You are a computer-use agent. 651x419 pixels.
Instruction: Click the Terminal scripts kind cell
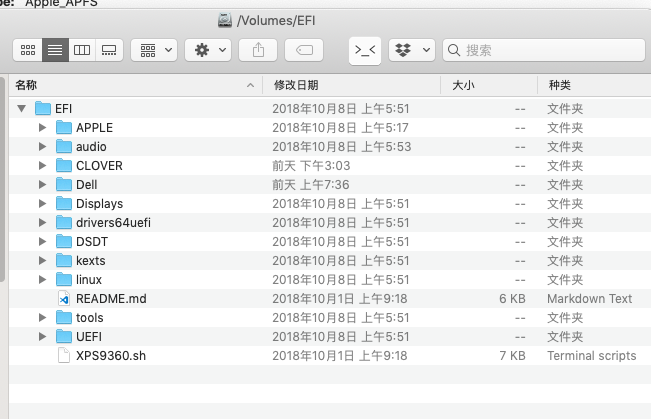click(592, 356)
